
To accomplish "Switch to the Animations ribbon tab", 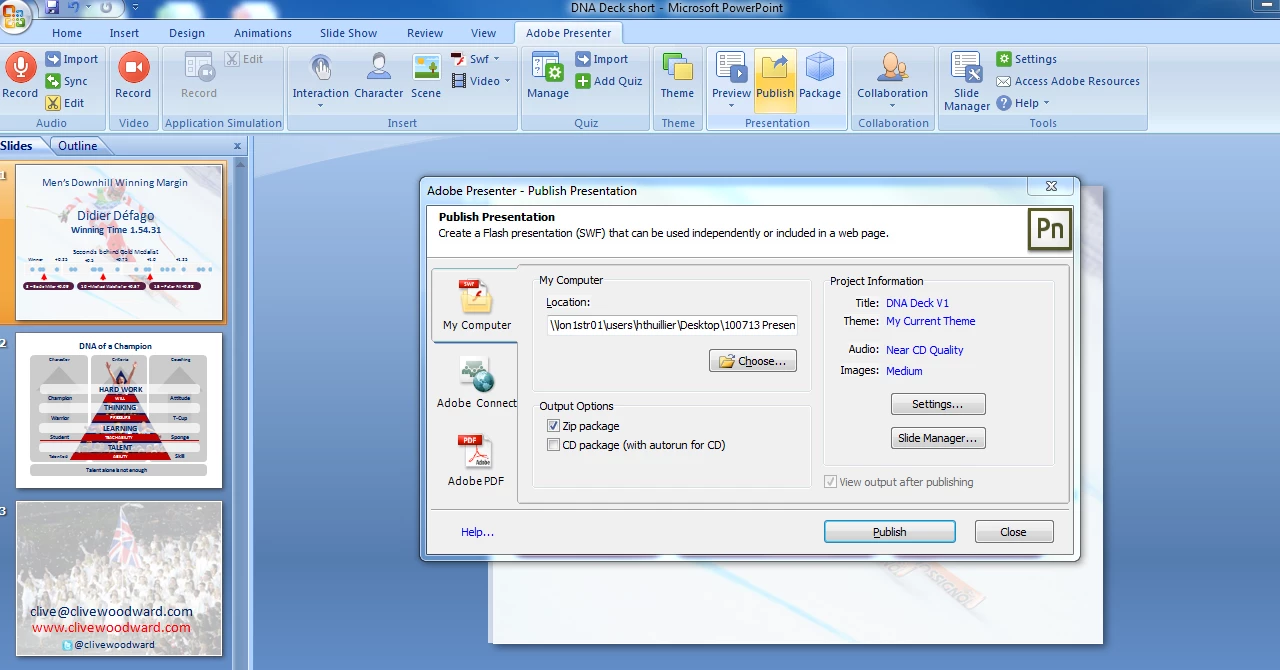I will (x=263, y=33).
